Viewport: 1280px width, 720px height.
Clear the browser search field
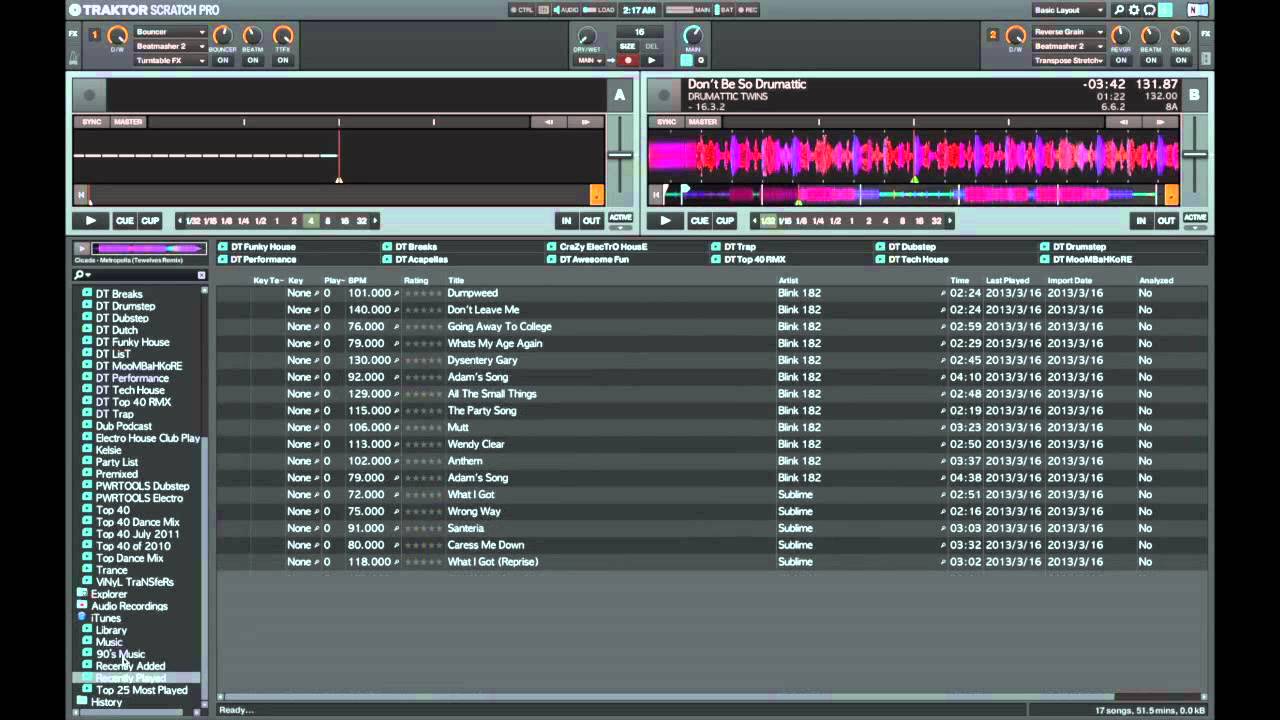coord(201,275)
